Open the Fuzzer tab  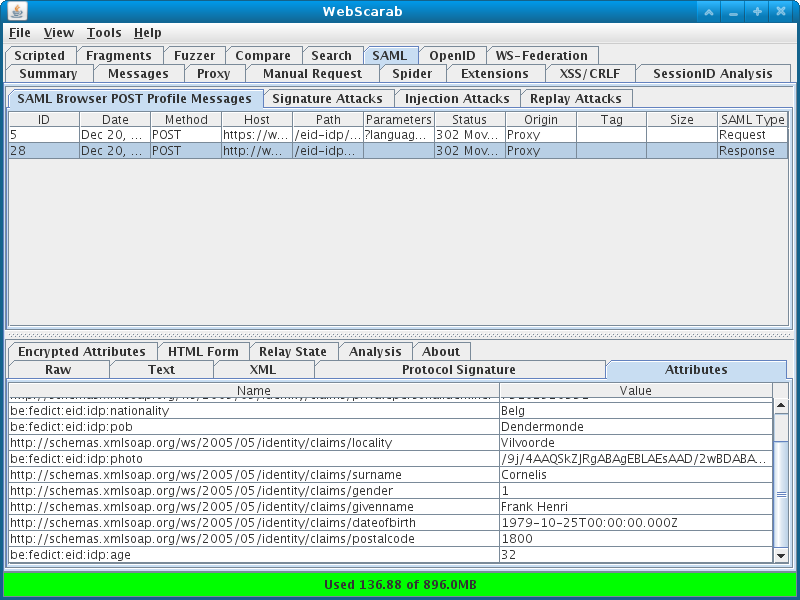point(194,56)
